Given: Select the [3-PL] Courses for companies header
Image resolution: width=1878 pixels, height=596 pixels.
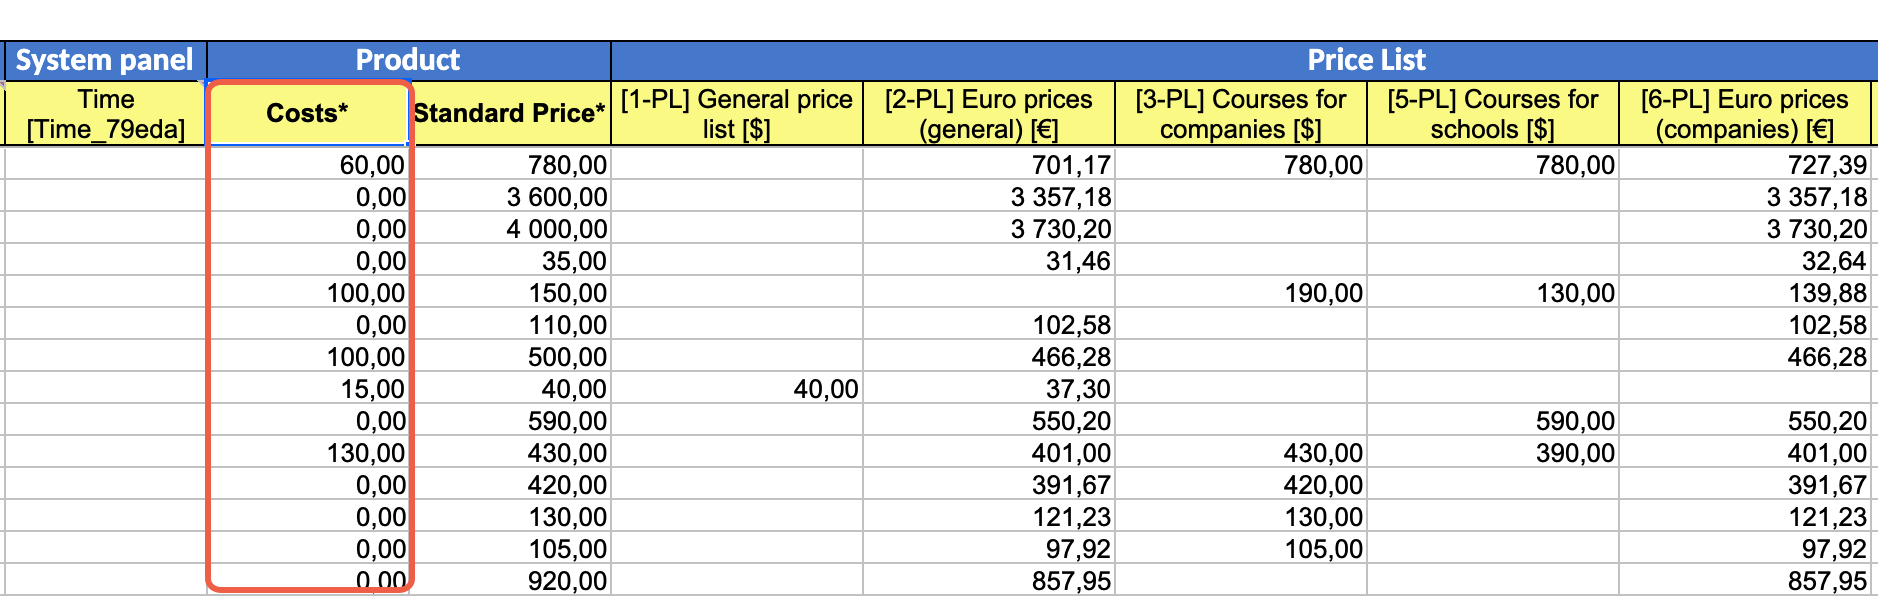Looking at the screenshot, I should click(x=1241, y=113).
